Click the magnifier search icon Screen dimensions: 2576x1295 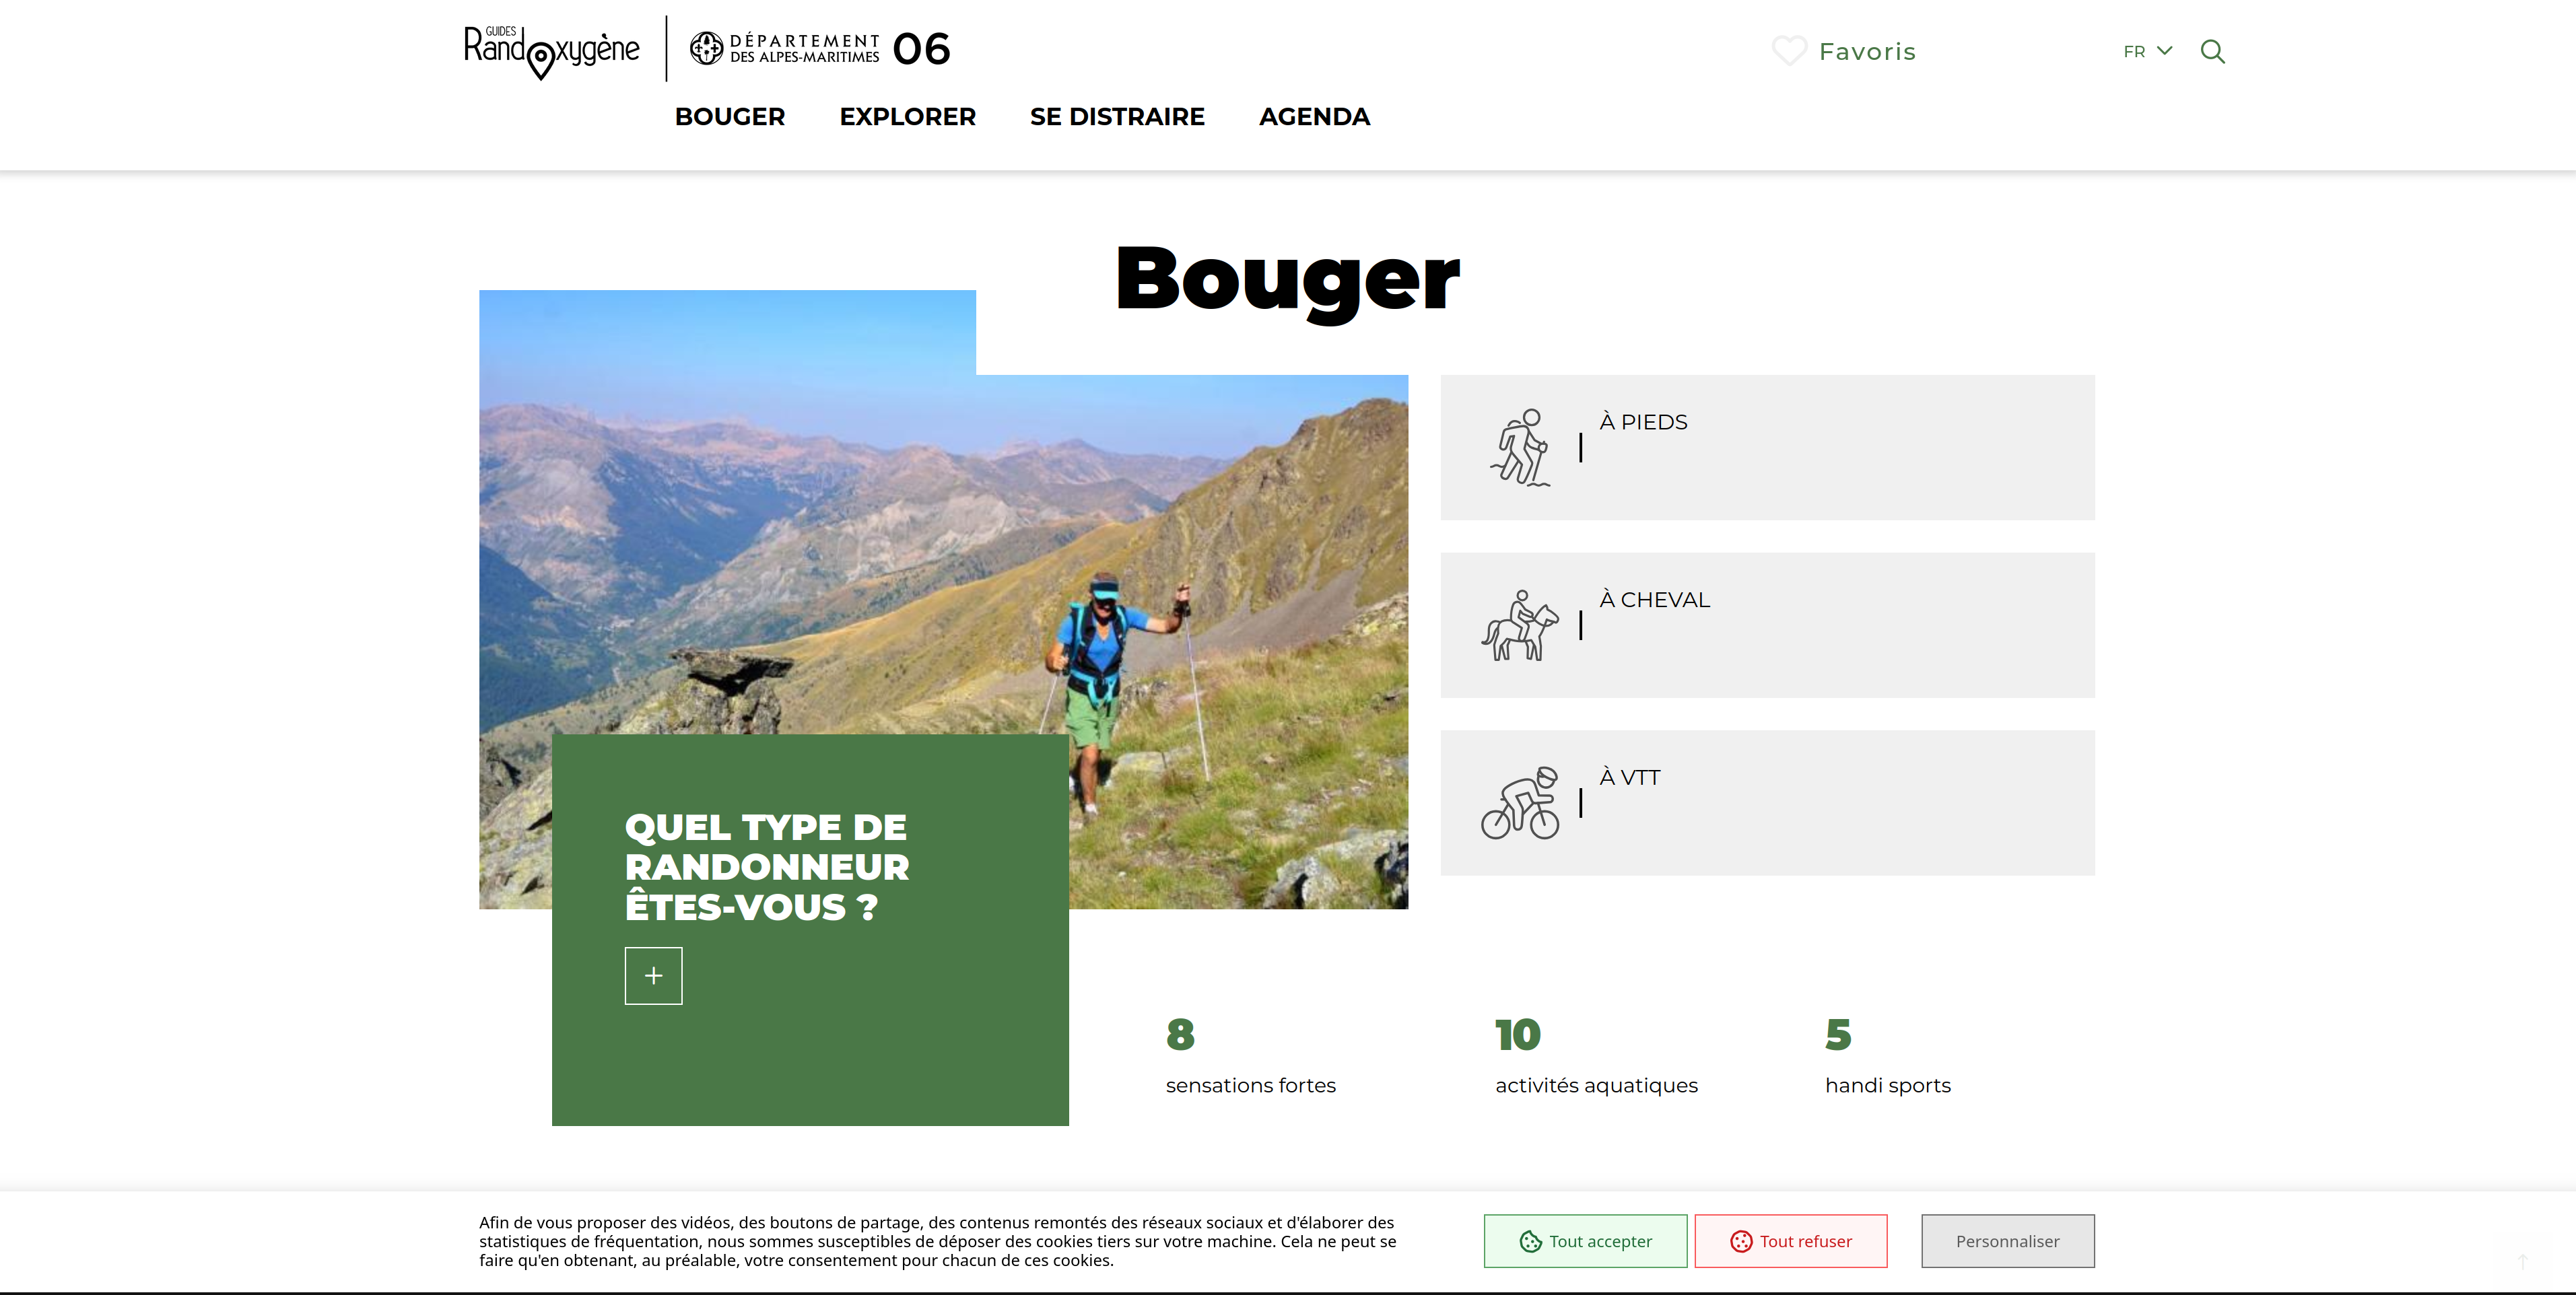click(2212, 51)
